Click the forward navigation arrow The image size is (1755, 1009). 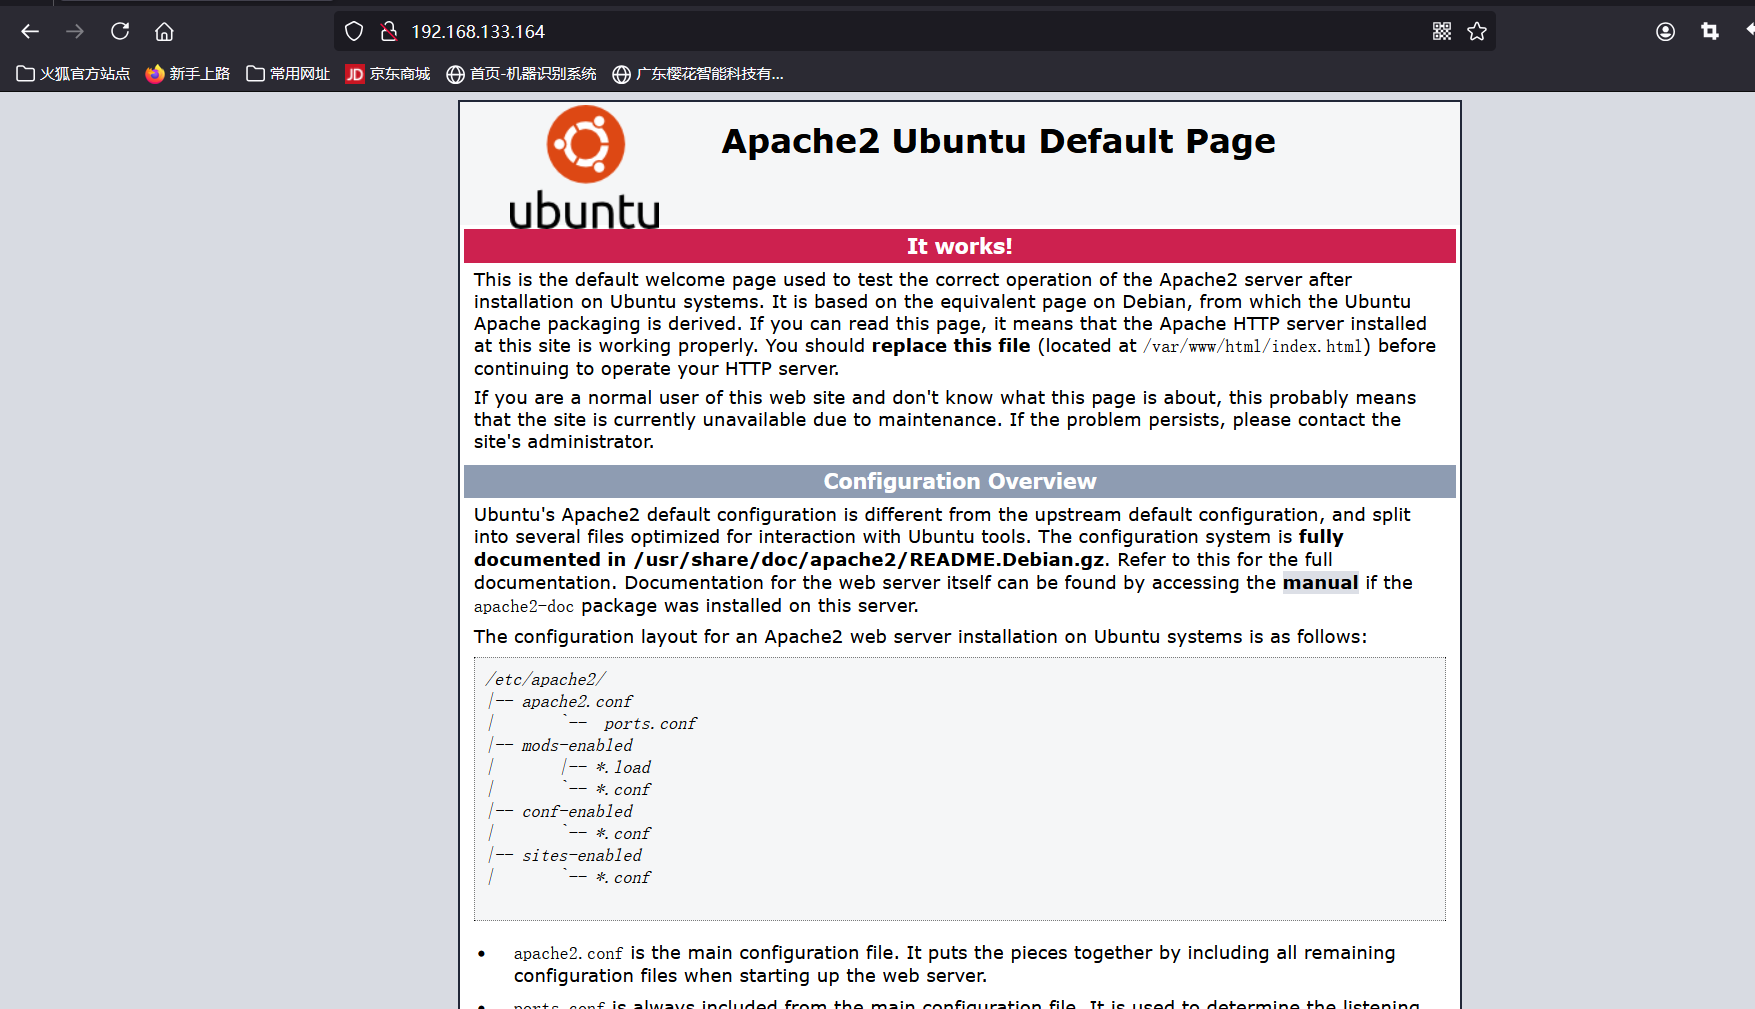click(x=75, y=32)
